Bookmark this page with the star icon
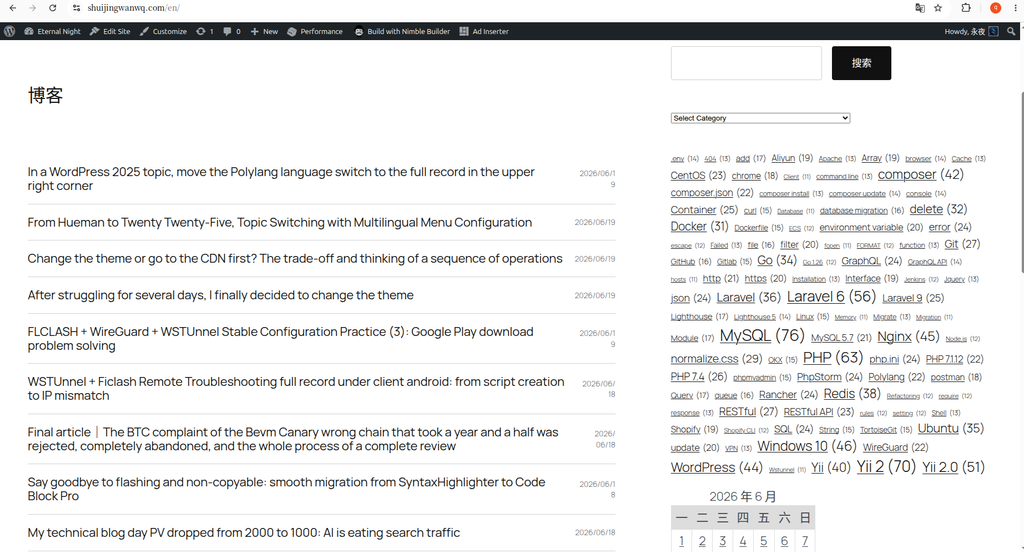Screen dimensions: 1024x552 point(938,8)
